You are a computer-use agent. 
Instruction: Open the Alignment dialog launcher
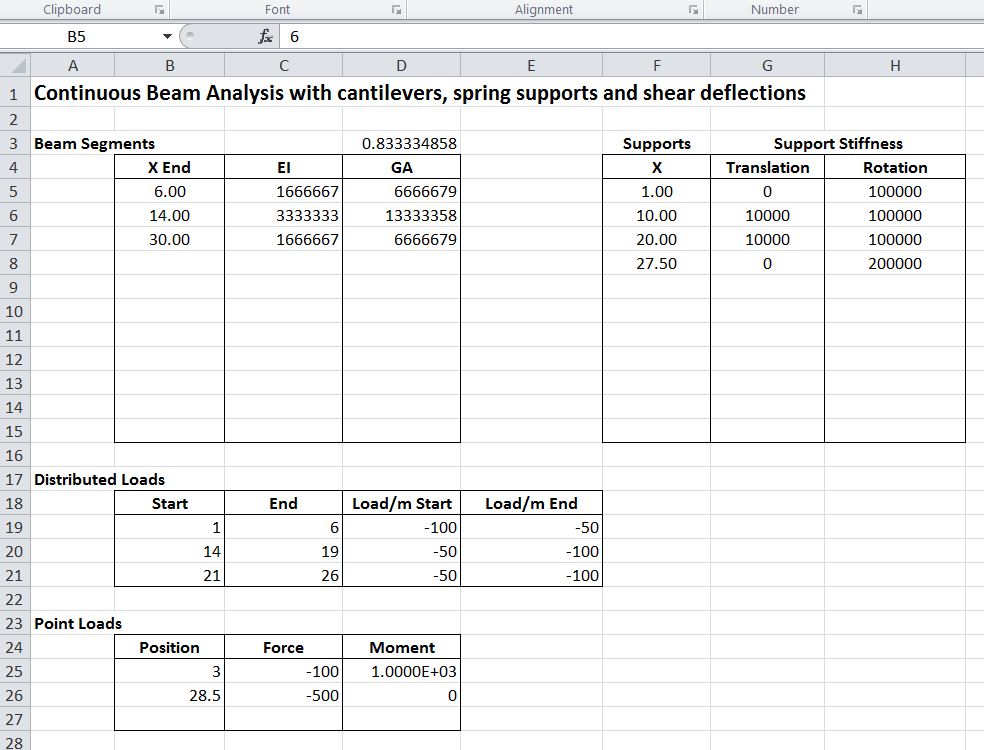tap(693, 10)
